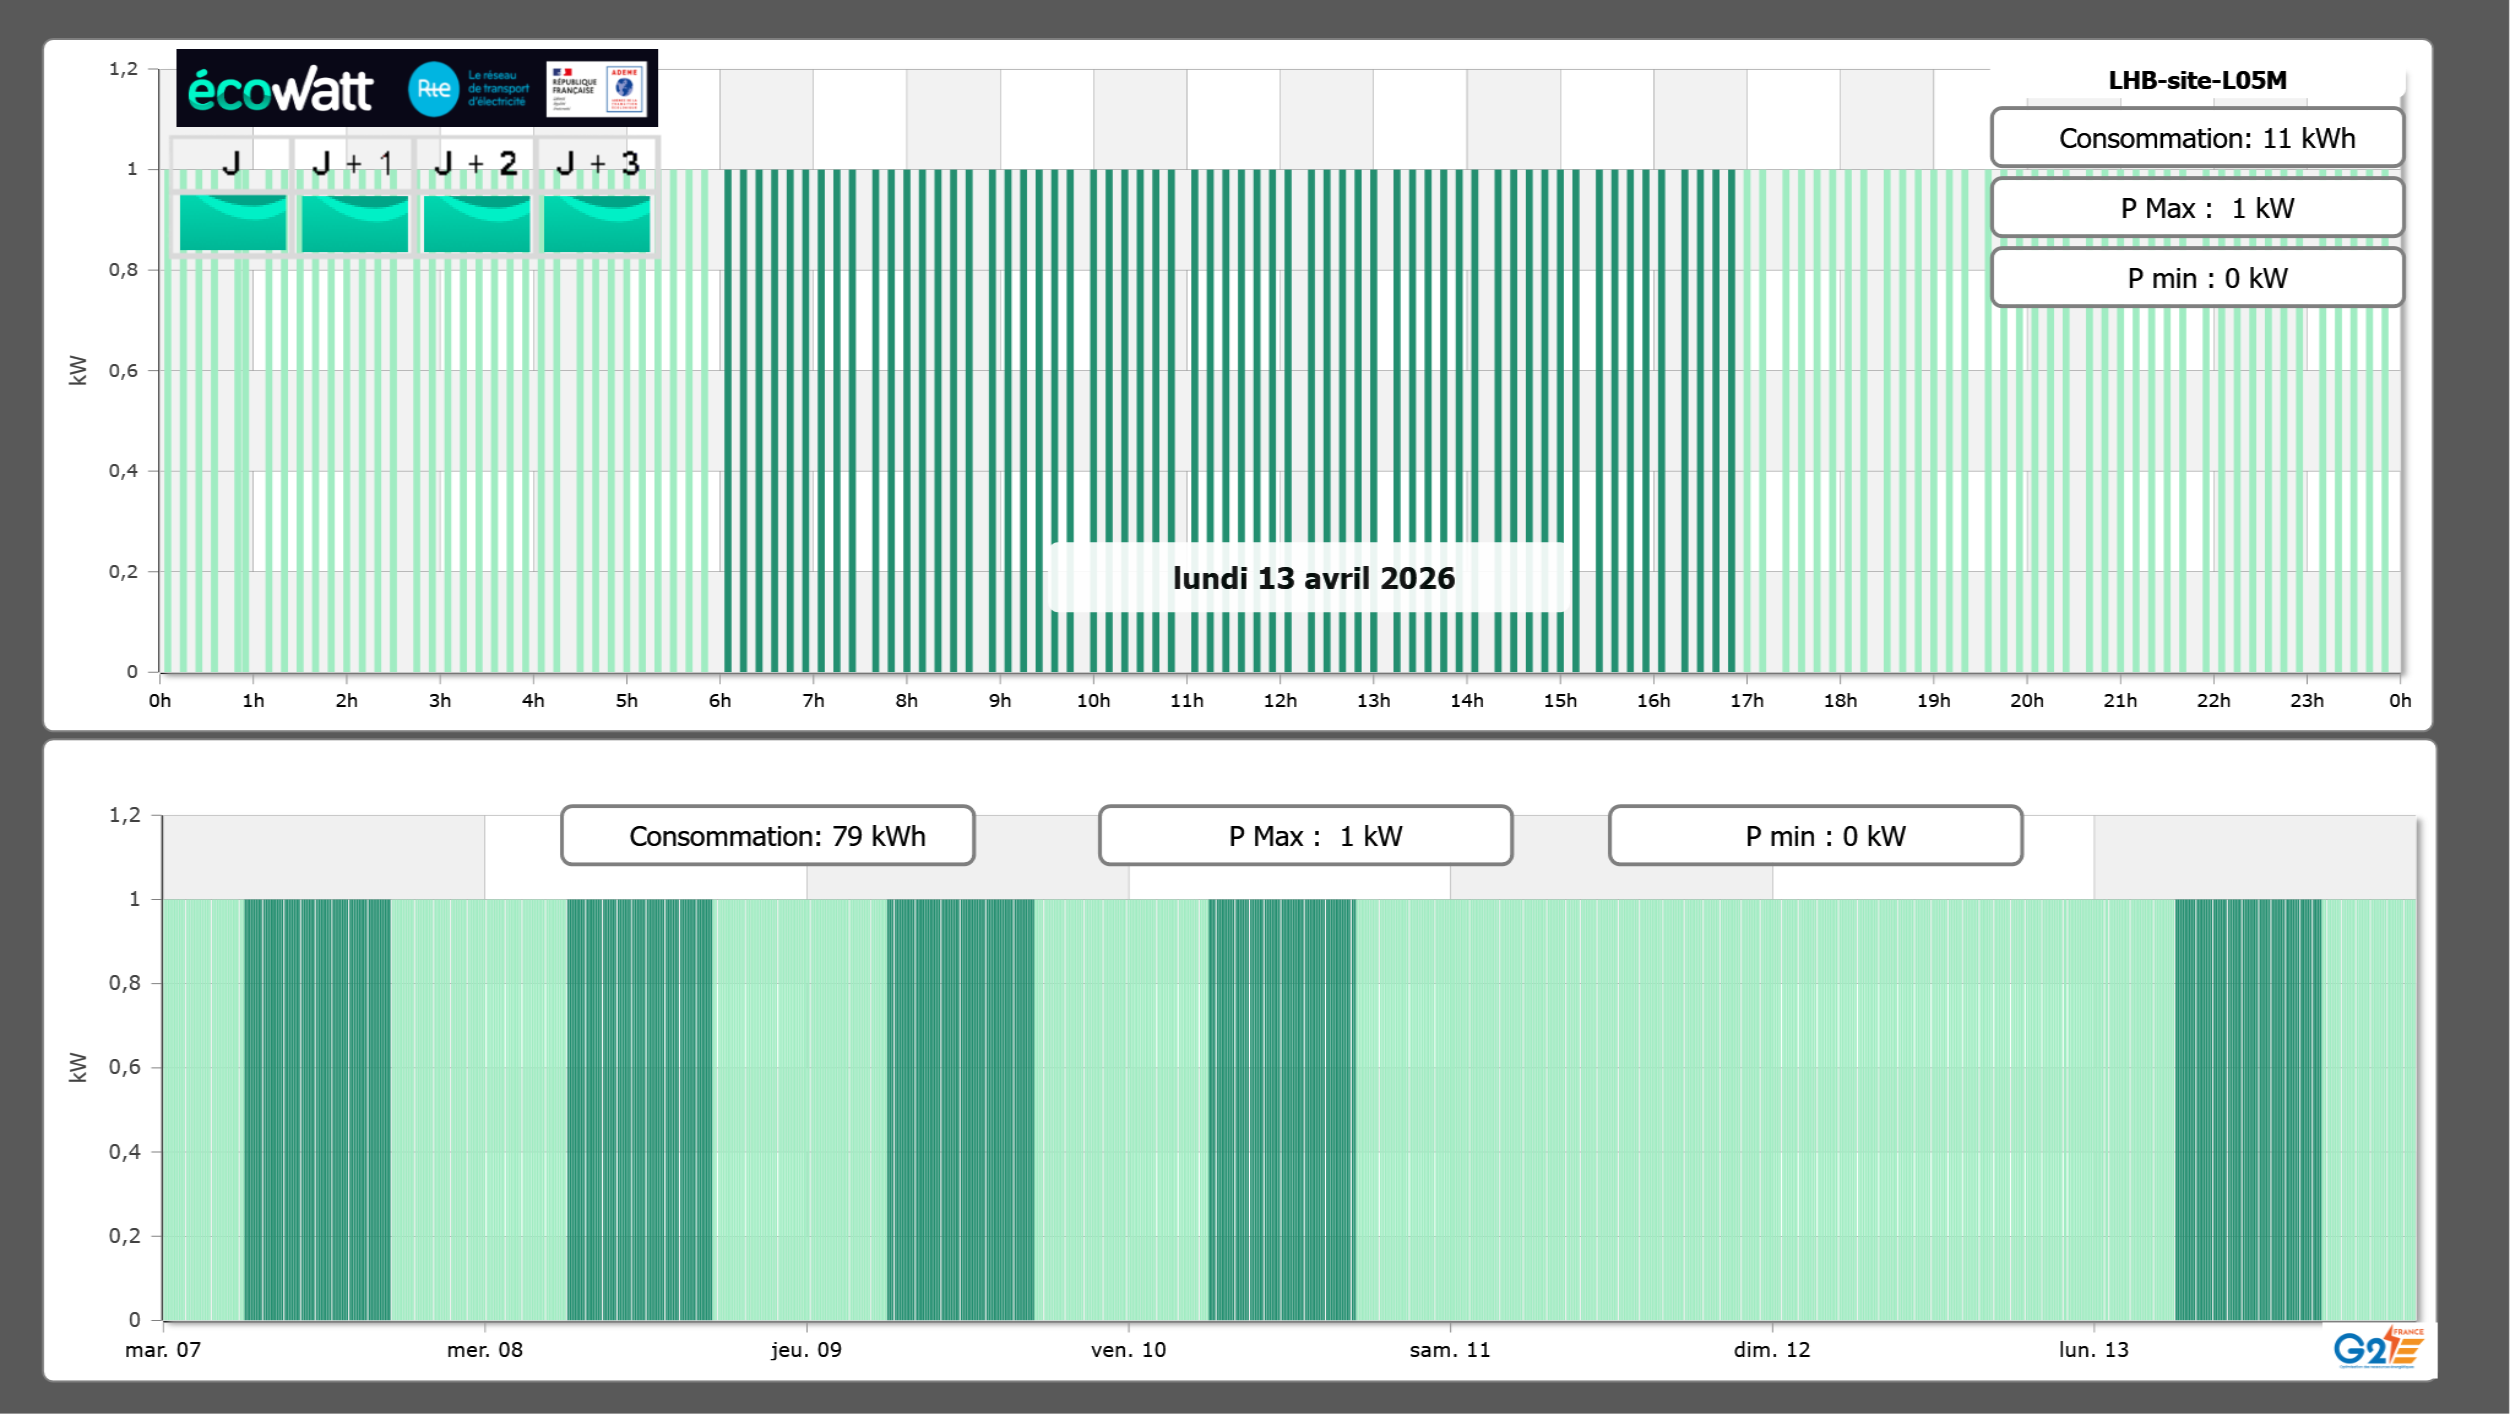
Task: Click the green wave icon under J + 1
Action: click(x=354, y=222)
